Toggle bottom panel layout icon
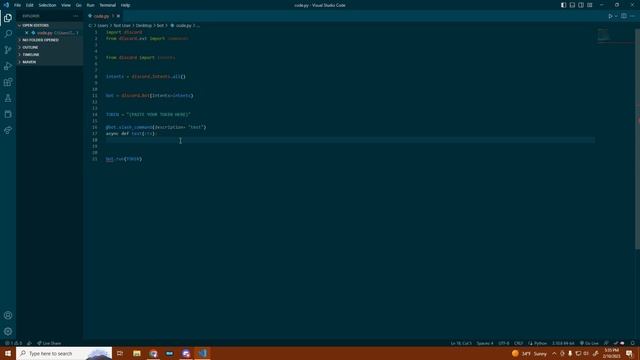The height and width of the screenshot is (360, 640). (x=572, y=5)
